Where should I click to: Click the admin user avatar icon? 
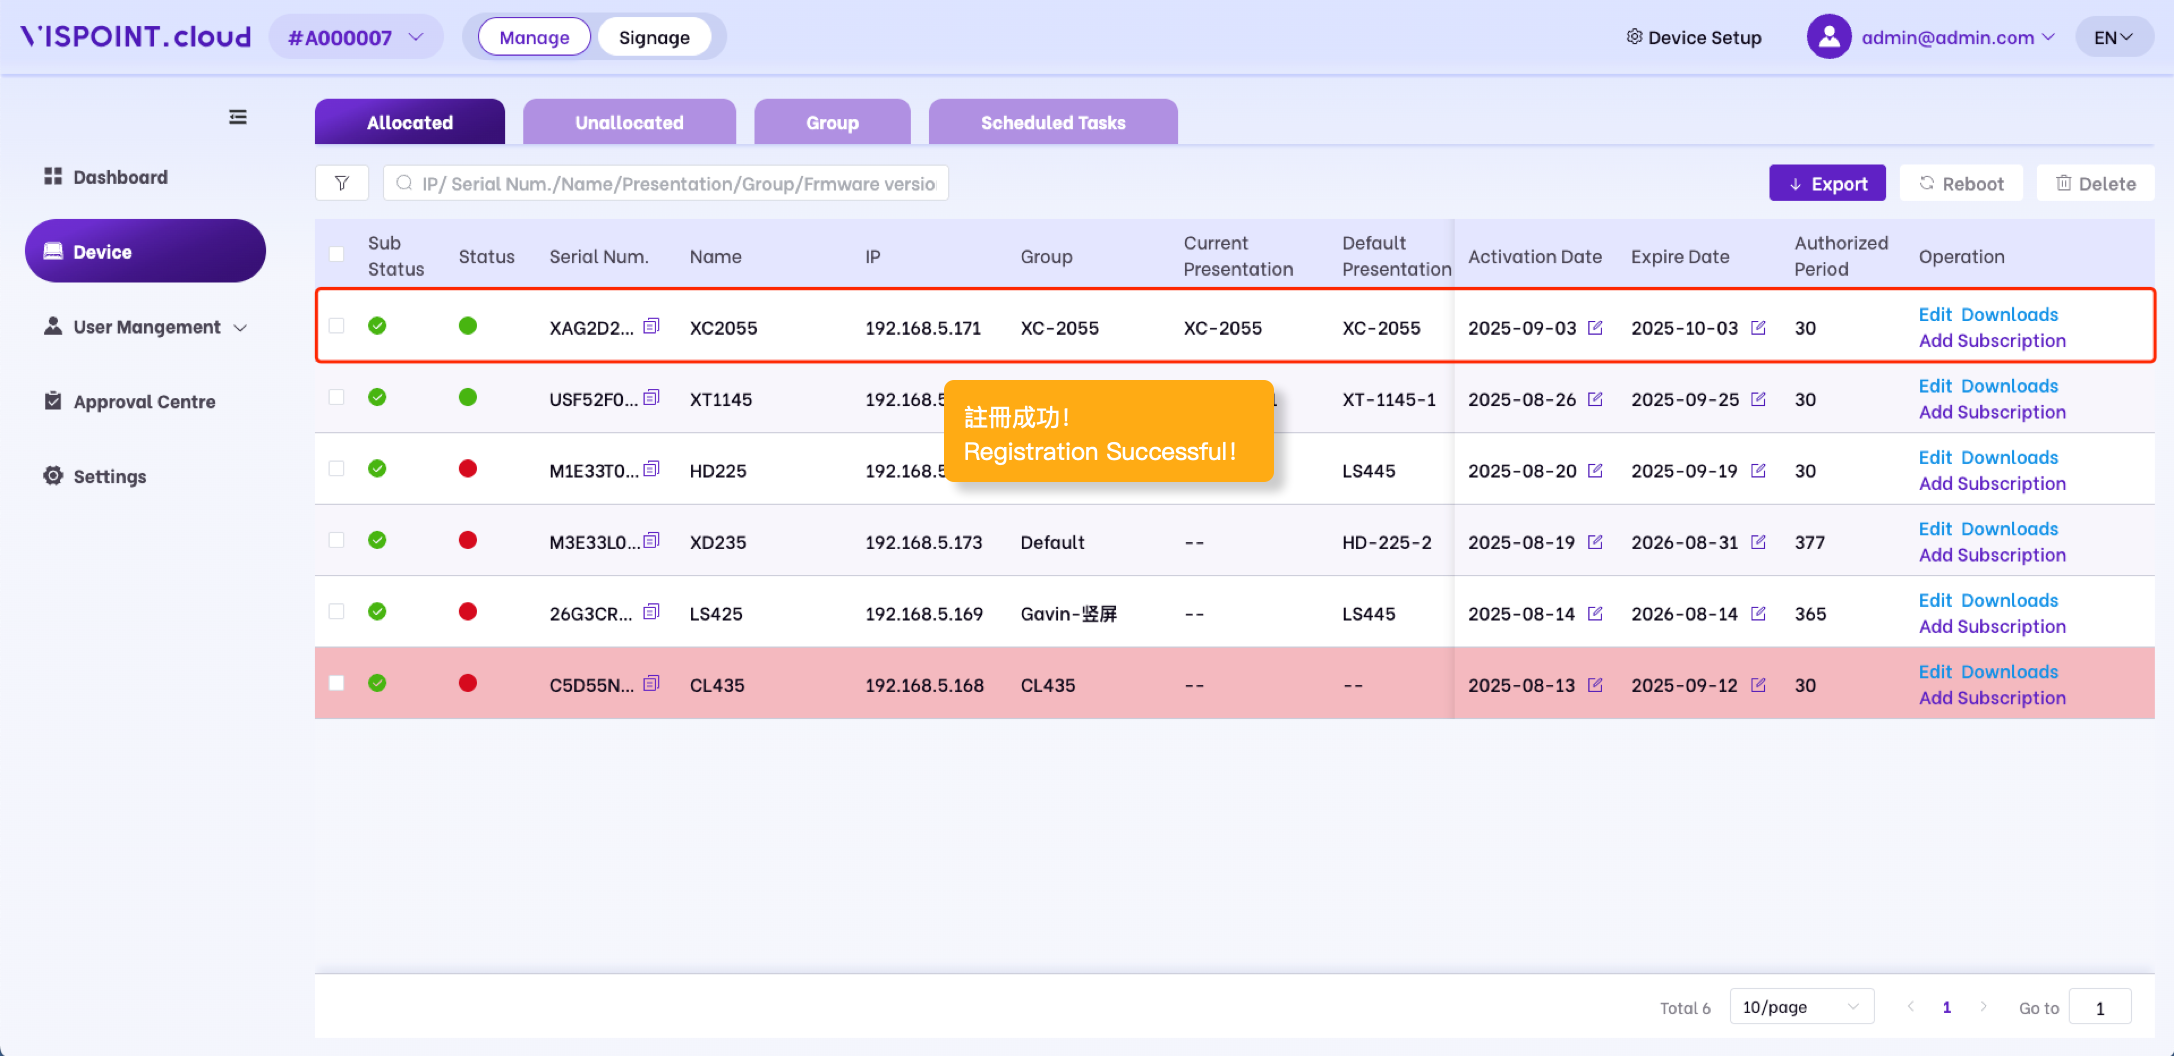(x=1828, y=37)
